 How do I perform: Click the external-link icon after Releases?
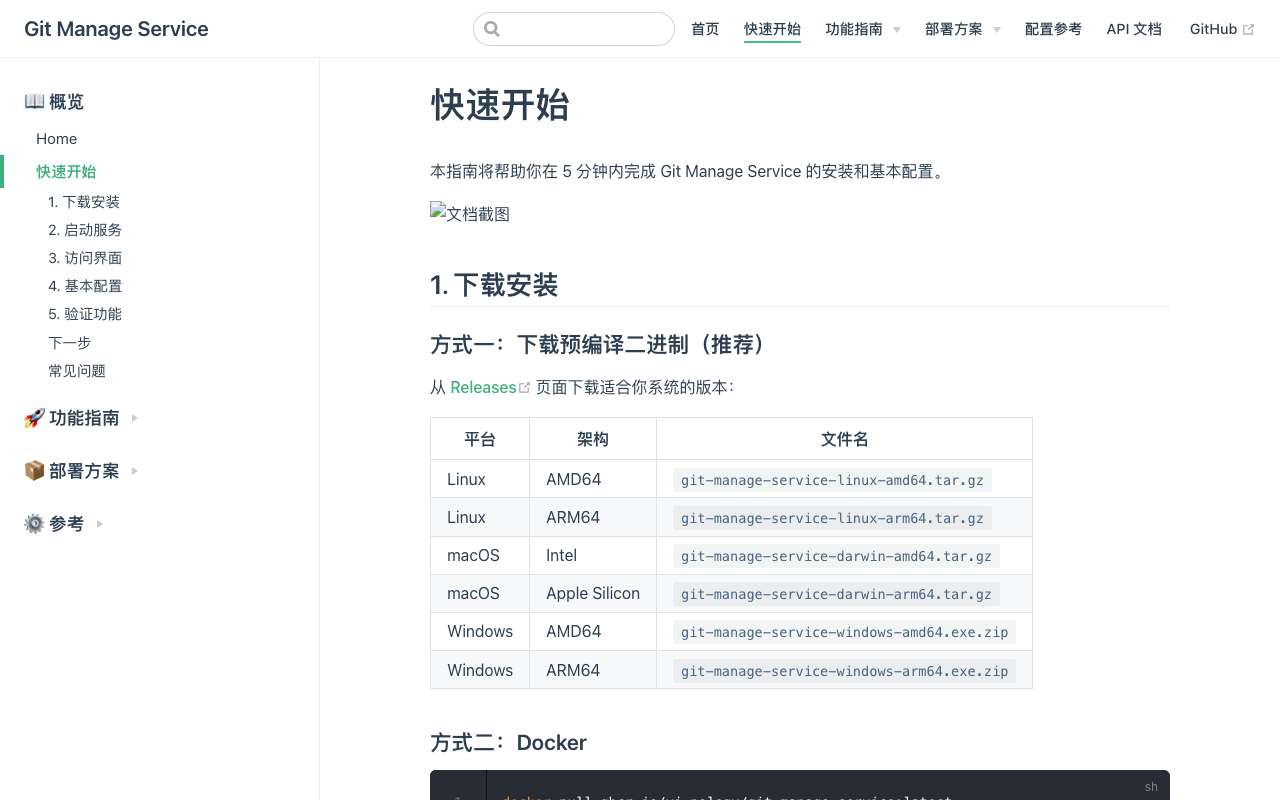[x=525, y=385]
